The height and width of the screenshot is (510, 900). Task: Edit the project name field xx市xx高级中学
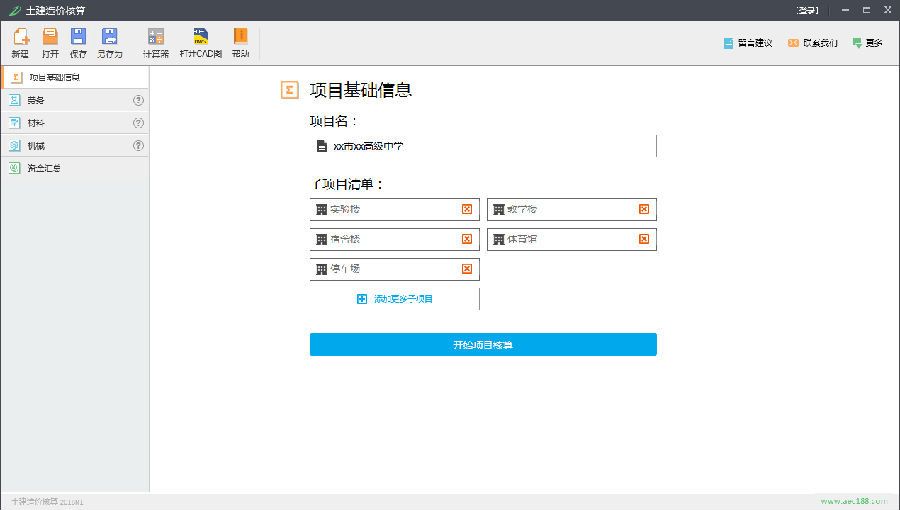click(483, 146)
